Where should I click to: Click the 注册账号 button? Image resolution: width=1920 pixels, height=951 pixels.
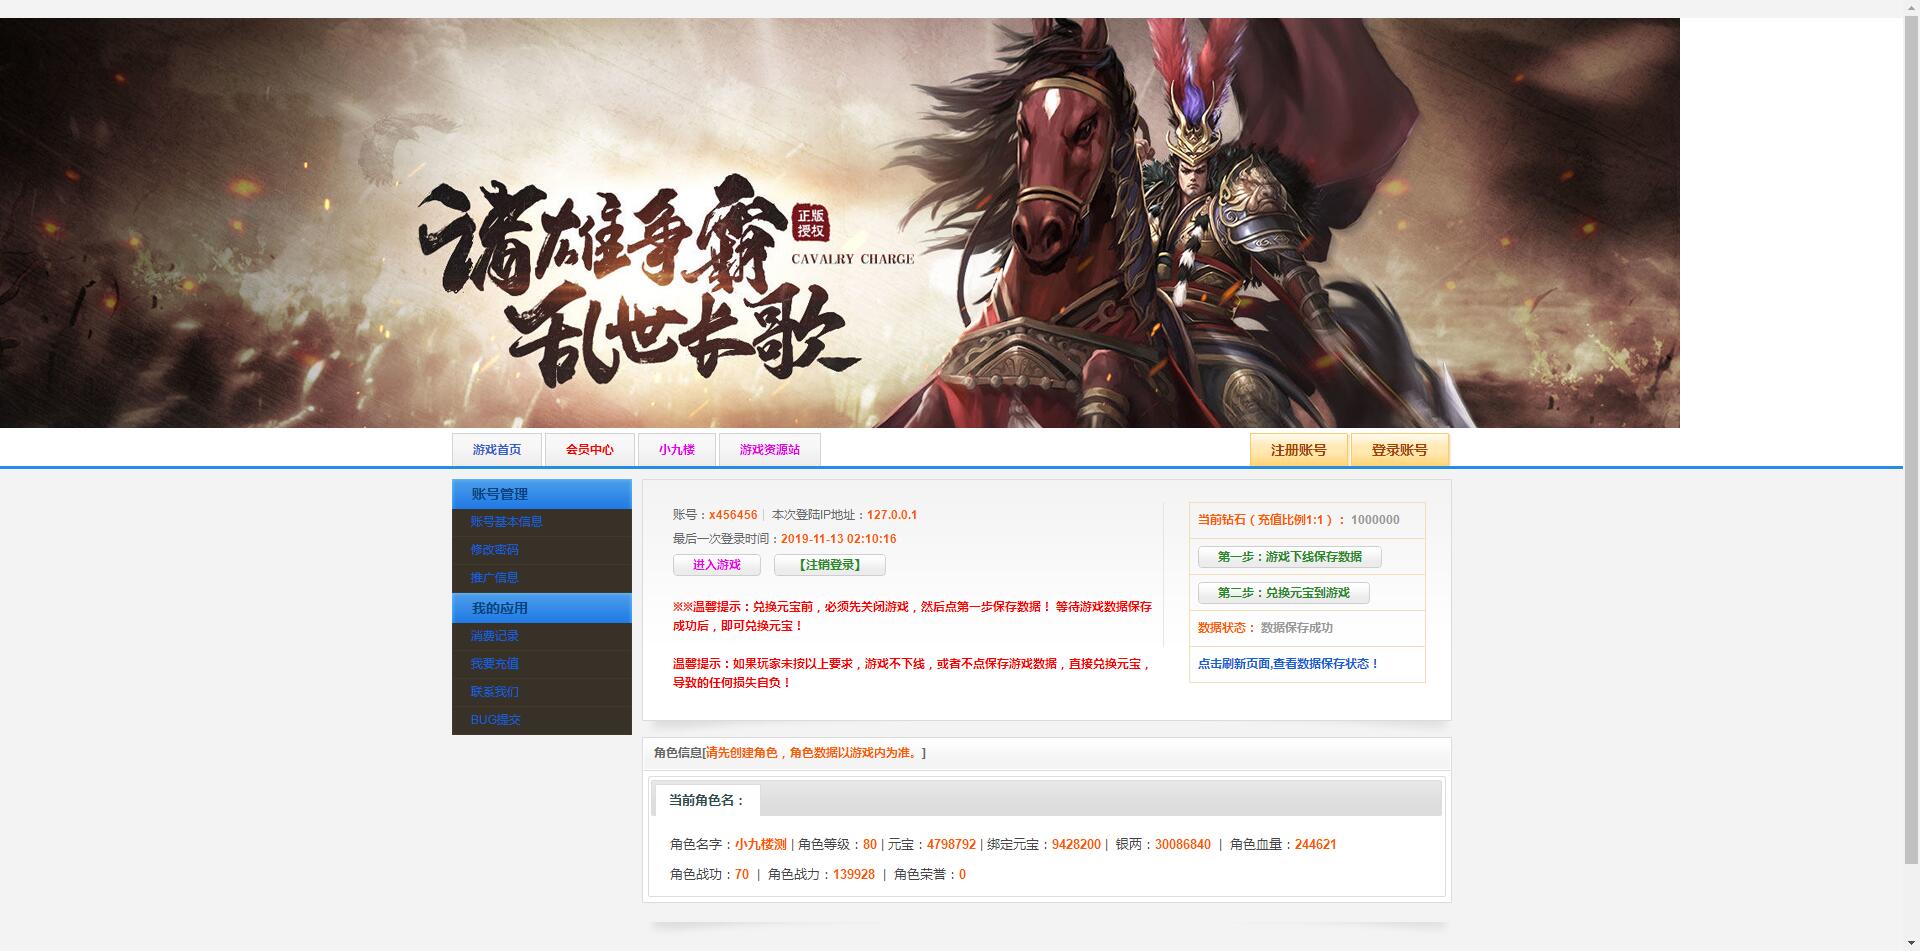1298,450
